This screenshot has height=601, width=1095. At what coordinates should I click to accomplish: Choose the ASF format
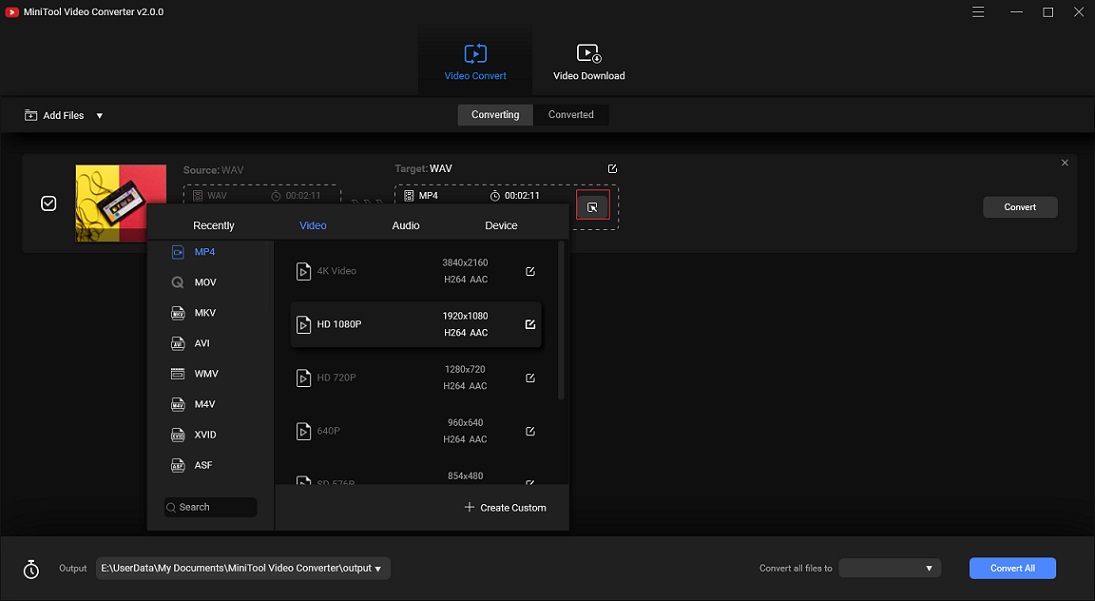click(203, 465)
